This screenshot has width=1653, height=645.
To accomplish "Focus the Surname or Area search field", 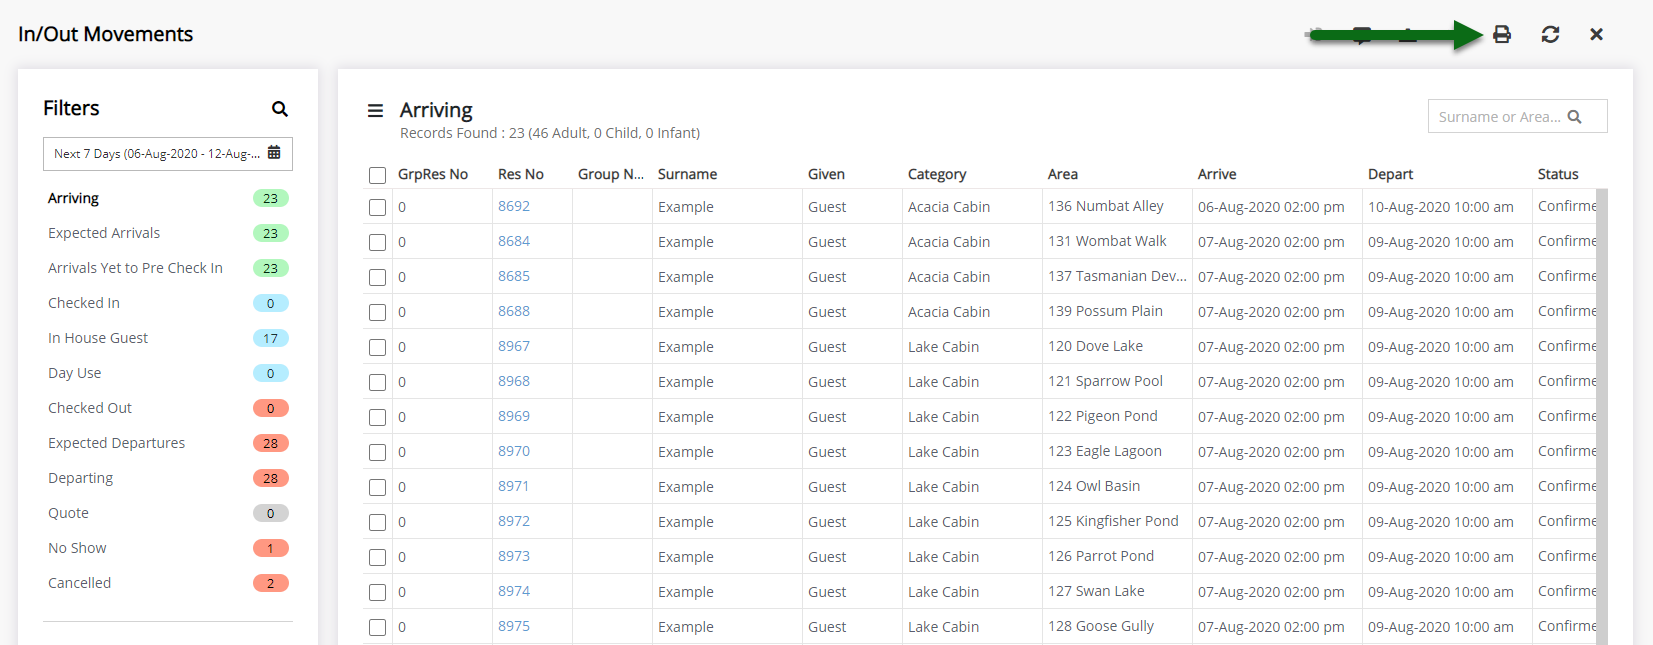I will [1518, 116].
